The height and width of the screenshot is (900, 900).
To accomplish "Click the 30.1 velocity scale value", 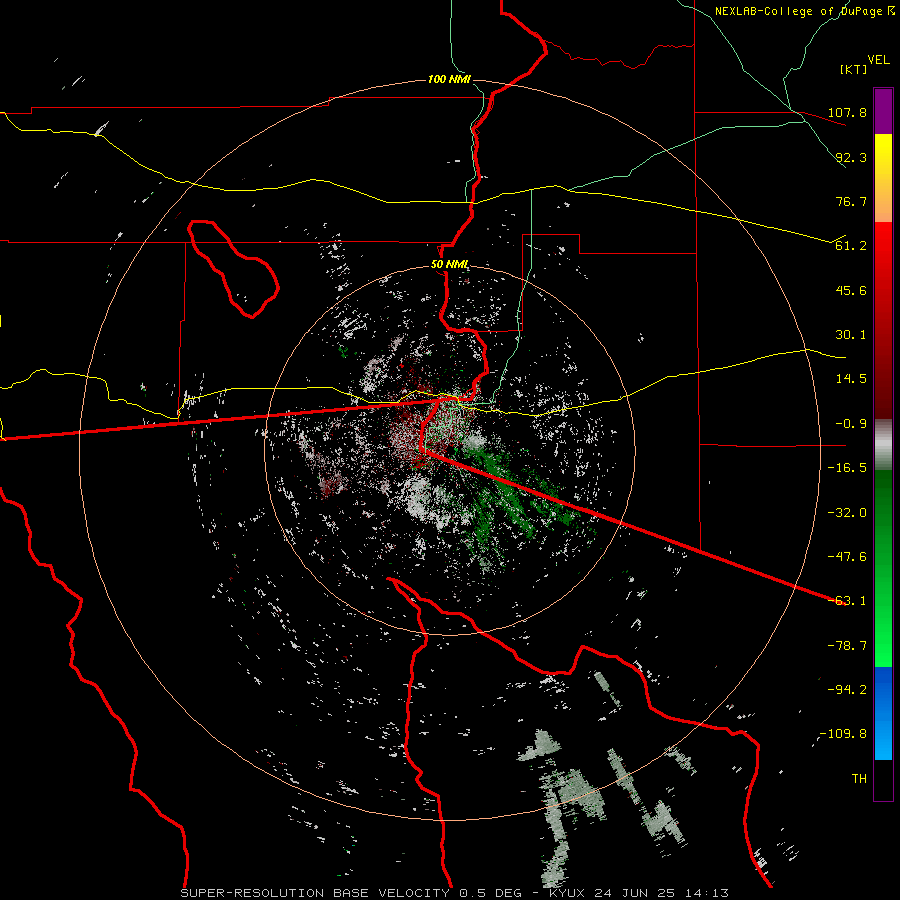I will [851, 335].
